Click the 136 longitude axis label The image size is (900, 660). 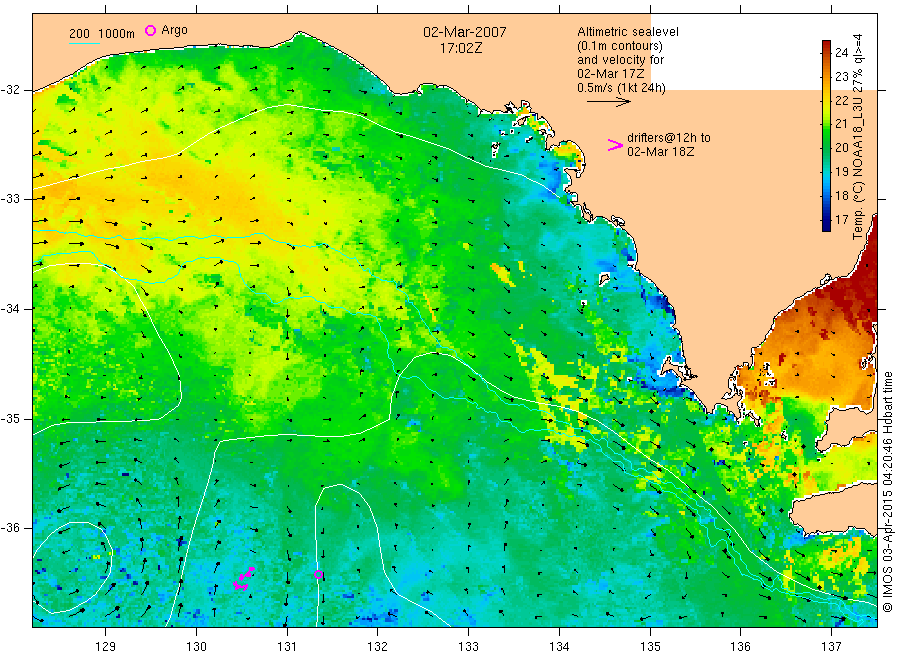pyautogui.click(x=740, y=646)
